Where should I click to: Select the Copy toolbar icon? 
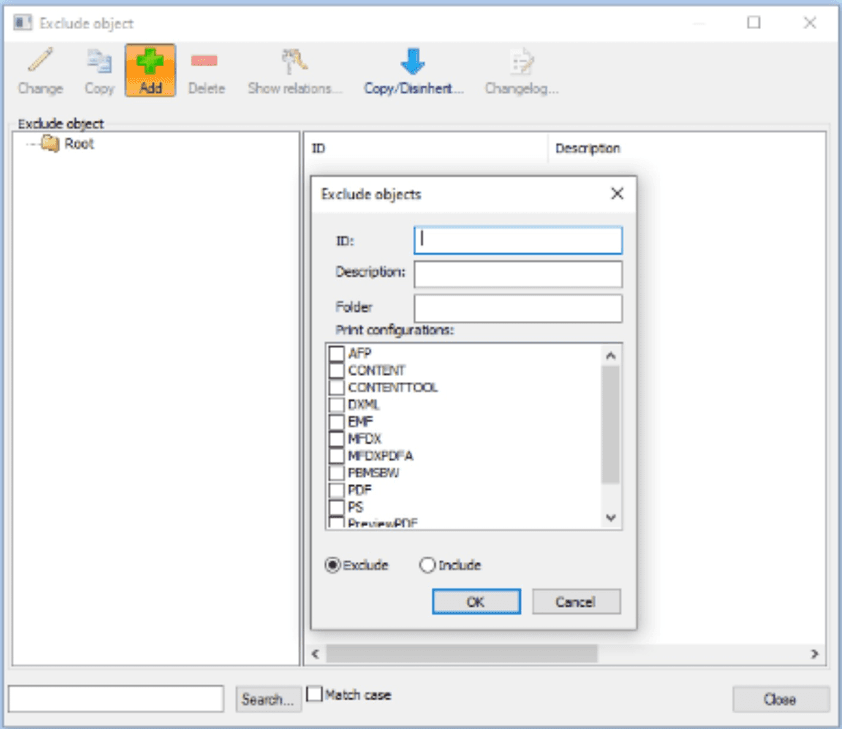[99, 62]
